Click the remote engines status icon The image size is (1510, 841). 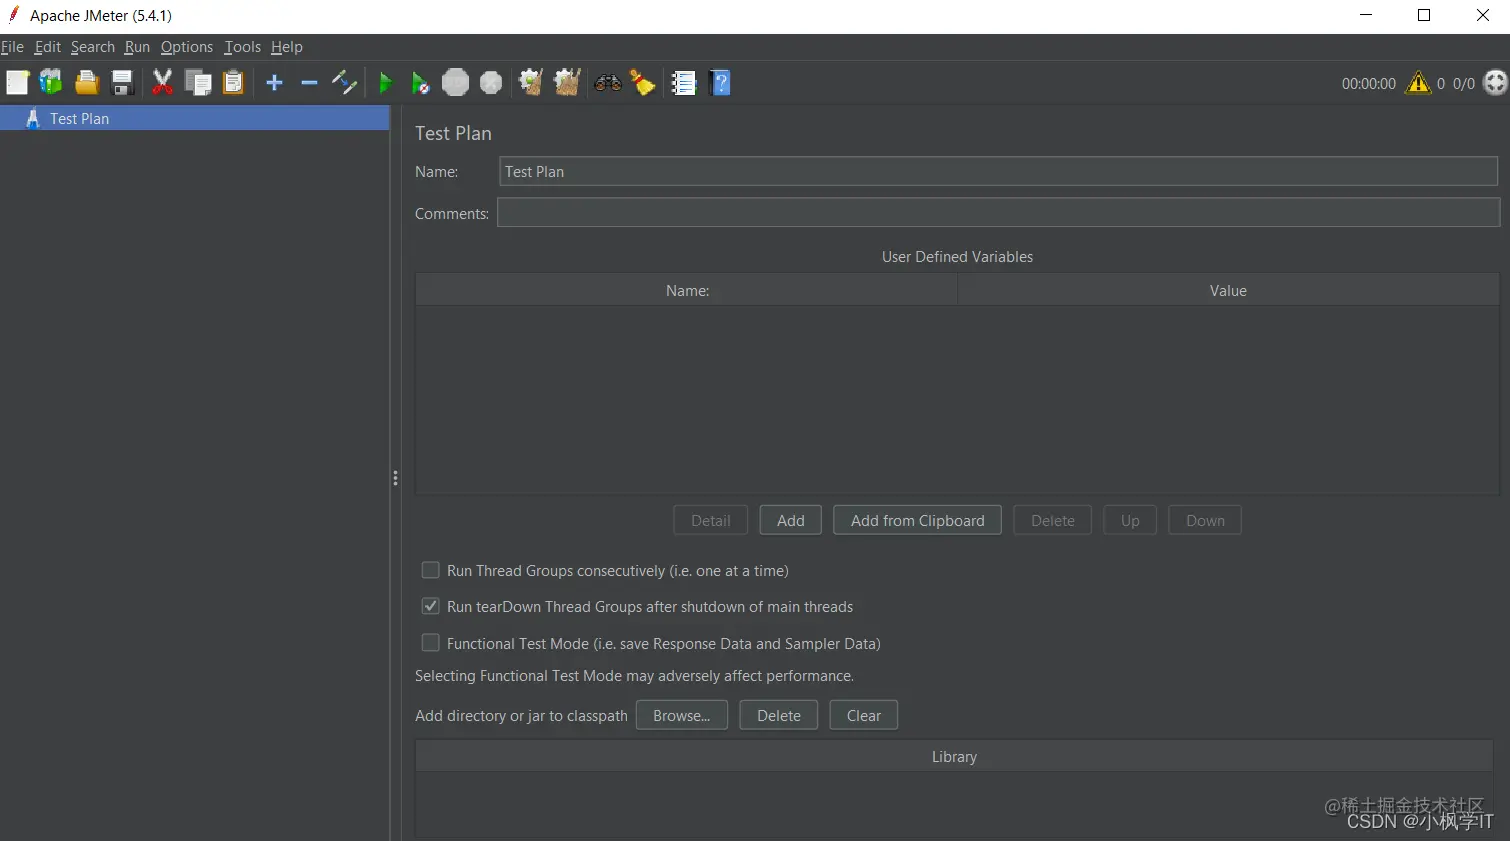click(x=1495, y=83)
